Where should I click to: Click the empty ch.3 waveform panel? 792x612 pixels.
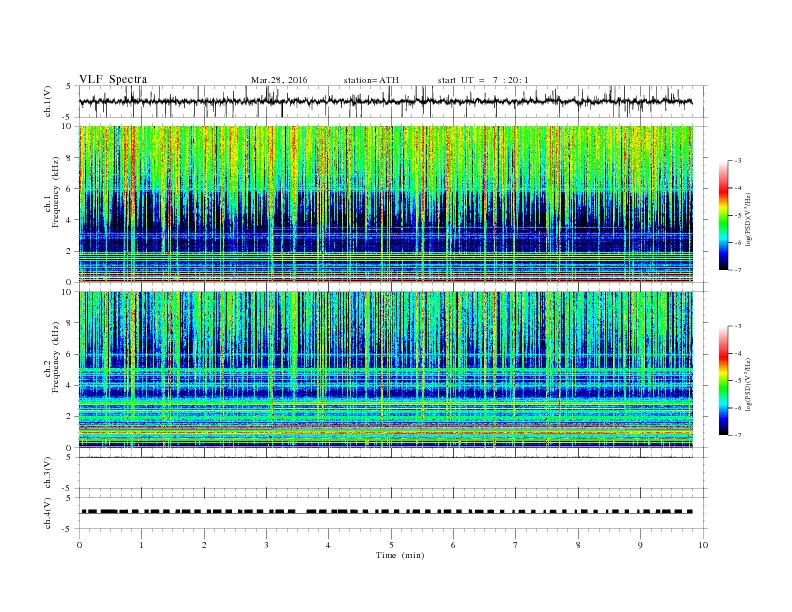pyautogui.click(x=392, y=473)
